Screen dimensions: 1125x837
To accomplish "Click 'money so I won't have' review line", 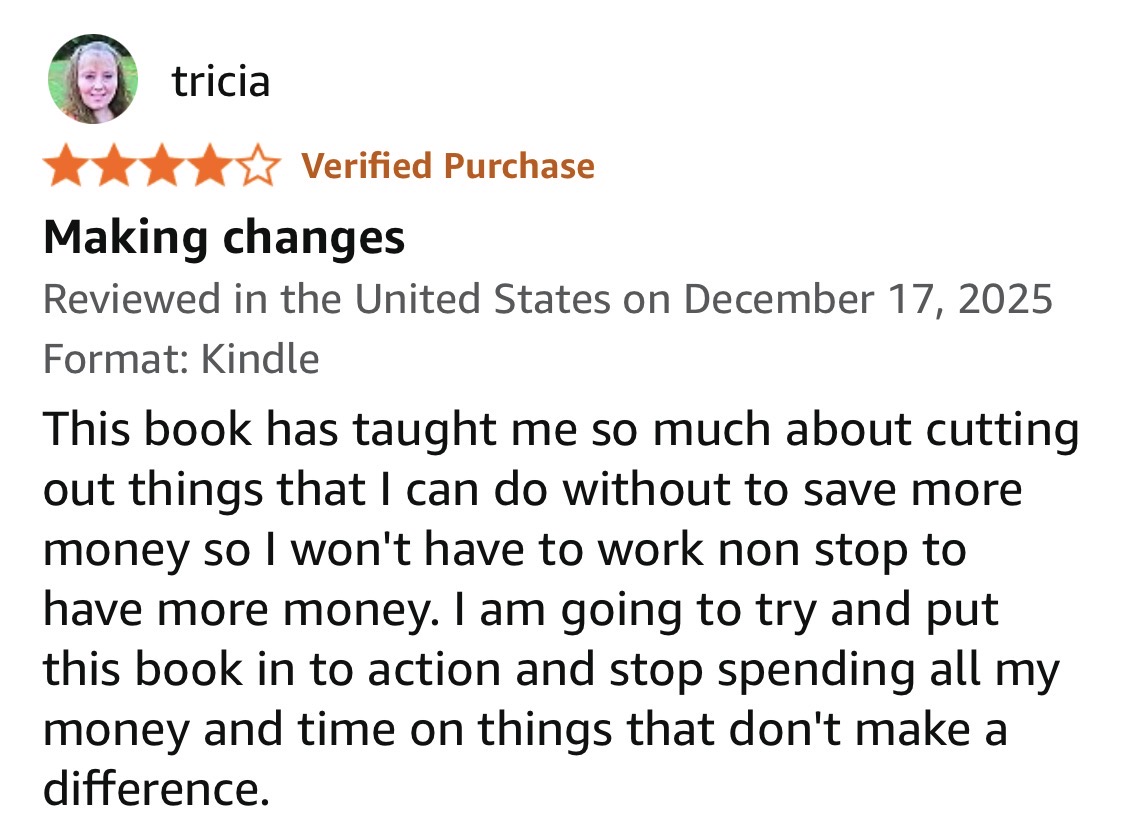I will point(504,550).
